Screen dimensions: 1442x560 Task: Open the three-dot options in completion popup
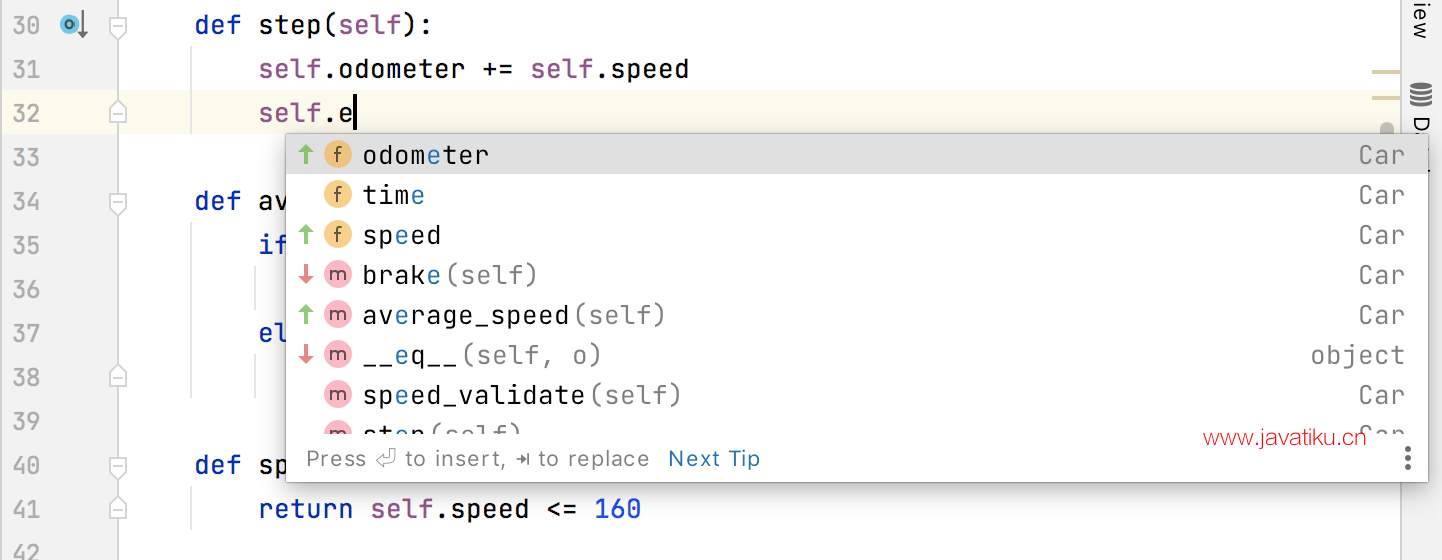coord(1407,458)
